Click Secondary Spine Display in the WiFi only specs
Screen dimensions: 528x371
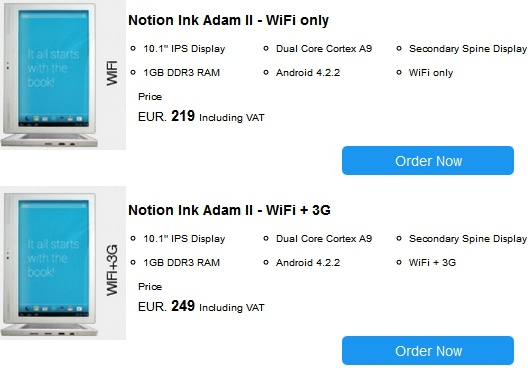[468, 49]
